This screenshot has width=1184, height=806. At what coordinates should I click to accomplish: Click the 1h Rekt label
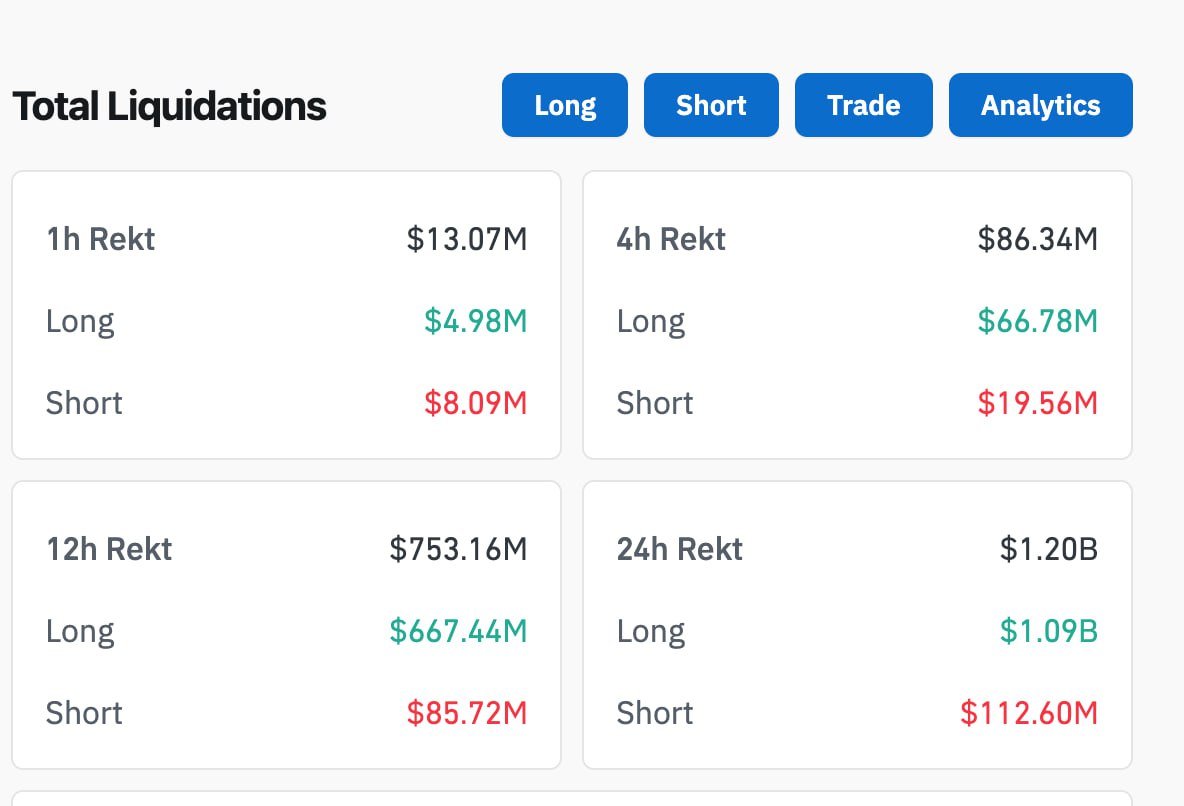pyautogui.click(x=100, y=239)
